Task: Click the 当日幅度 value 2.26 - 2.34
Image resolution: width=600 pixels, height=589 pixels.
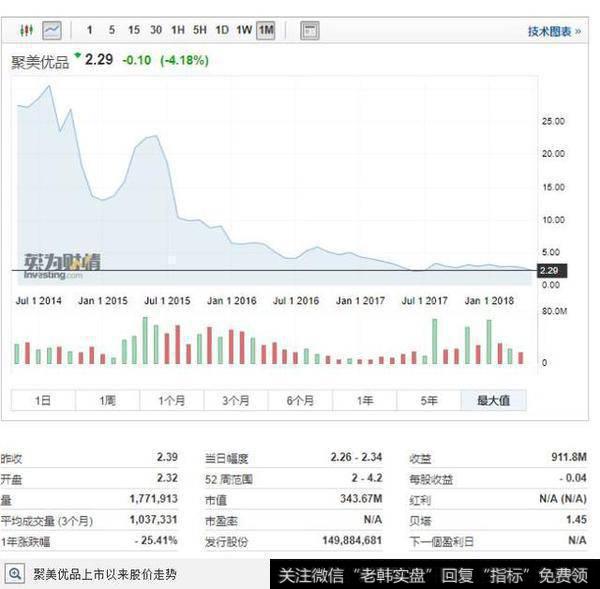Action: click(x=356, y=457)
